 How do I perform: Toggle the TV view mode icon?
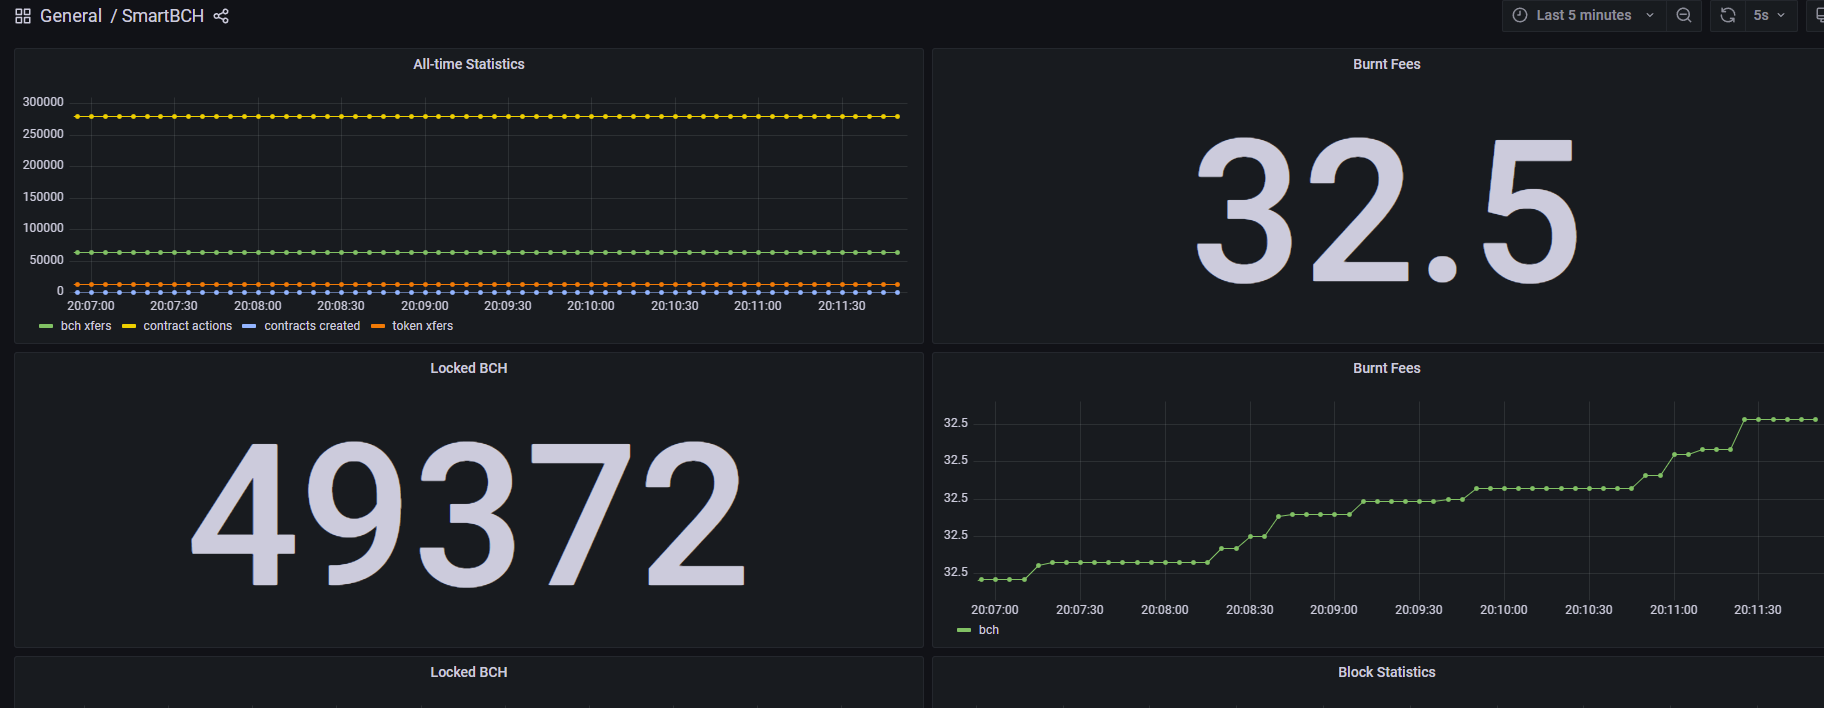coord(1819,15)
